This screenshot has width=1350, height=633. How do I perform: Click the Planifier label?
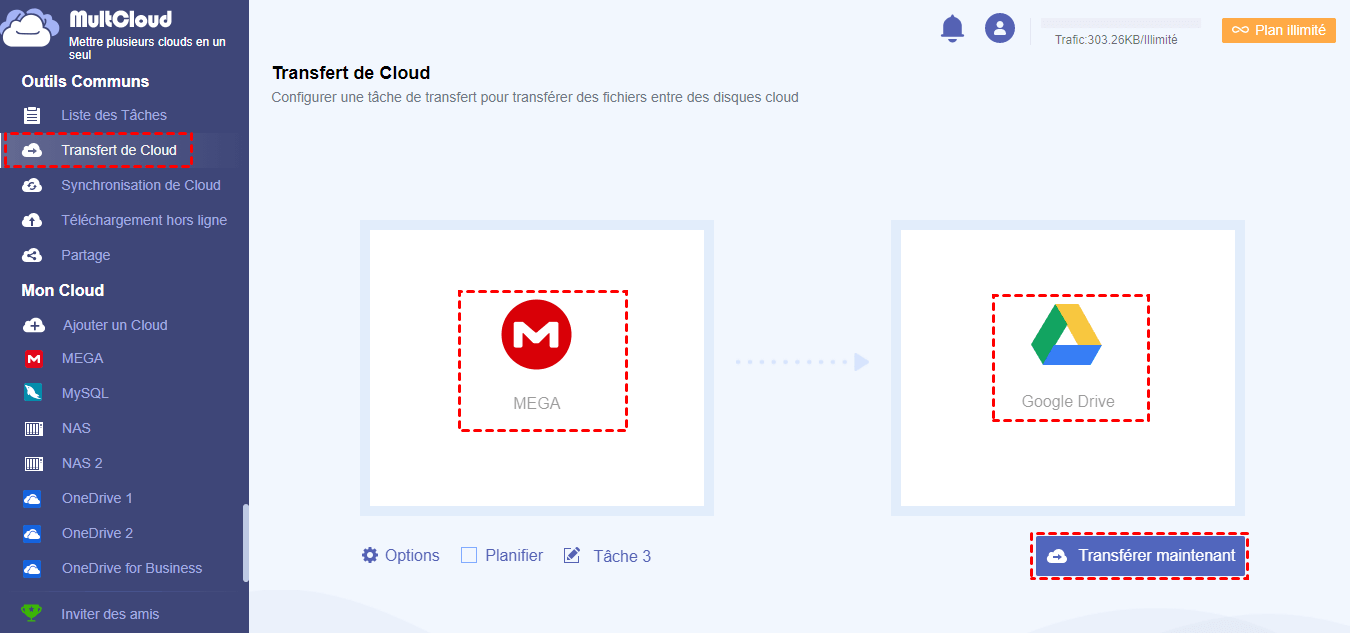coord(514,555)
